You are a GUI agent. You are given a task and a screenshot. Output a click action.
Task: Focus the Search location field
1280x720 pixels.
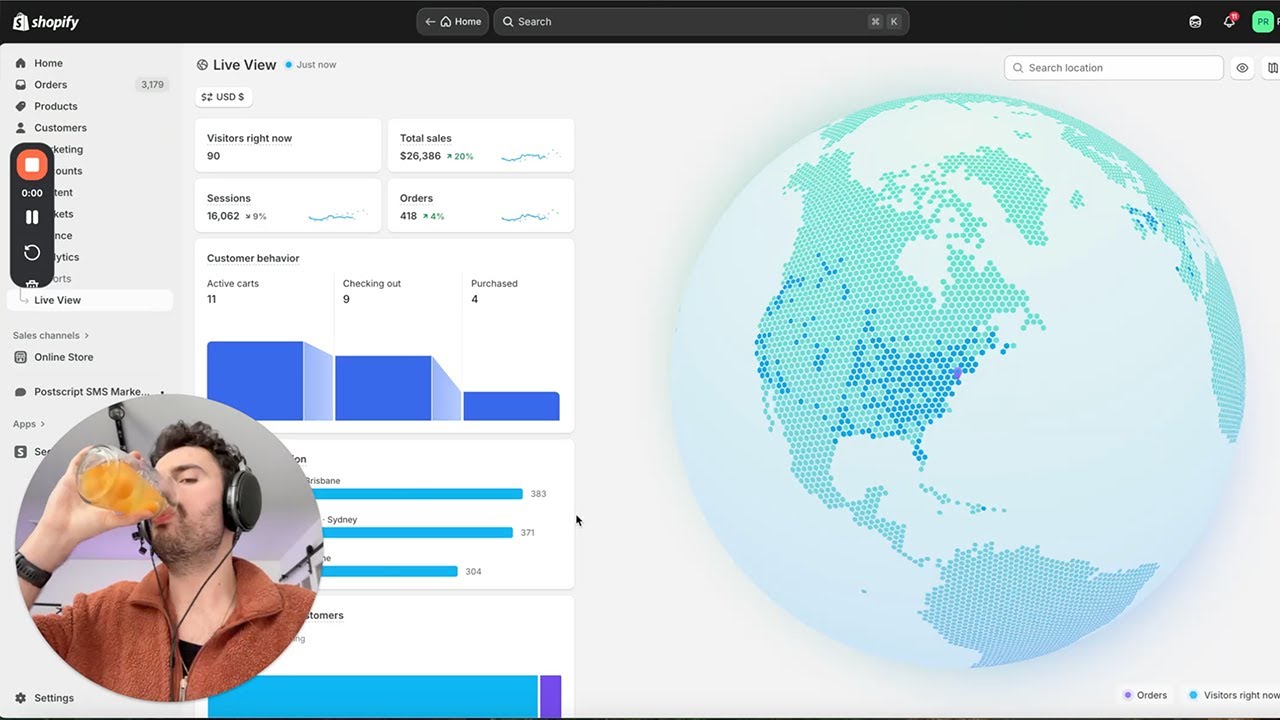click(1114, 68)
